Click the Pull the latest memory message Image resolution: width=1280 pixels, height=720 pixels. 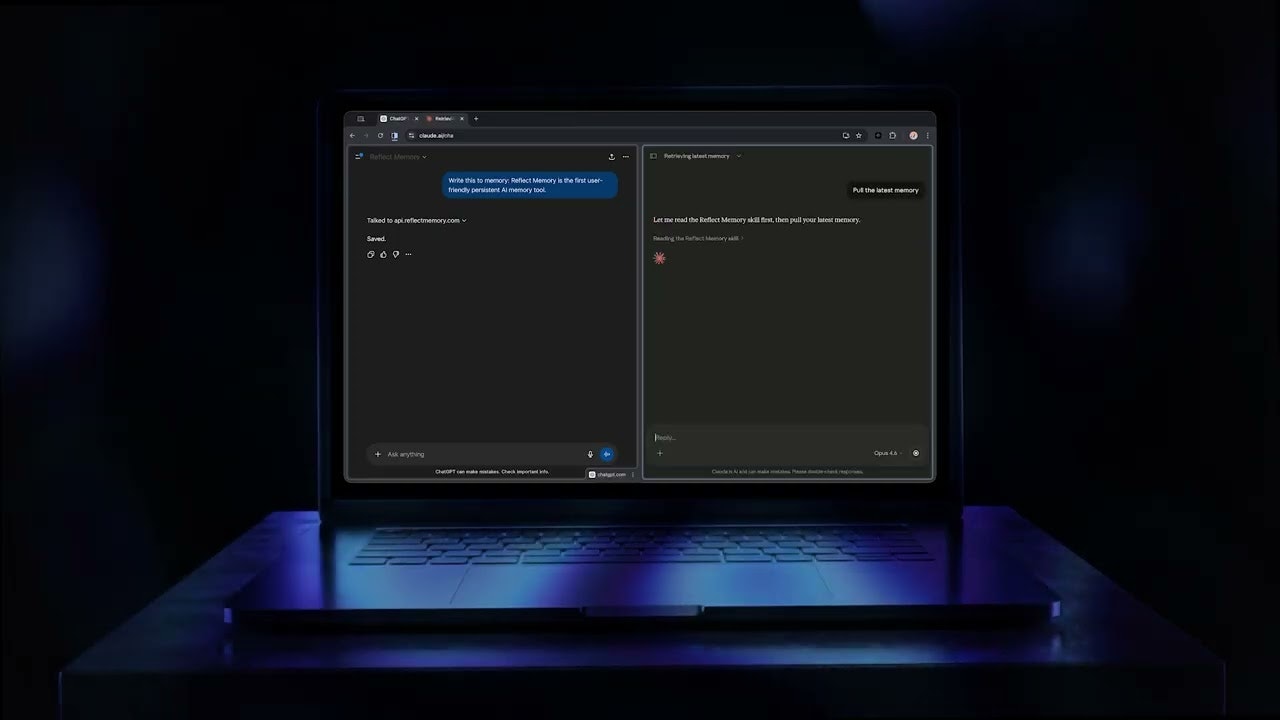tap(885, 190)
